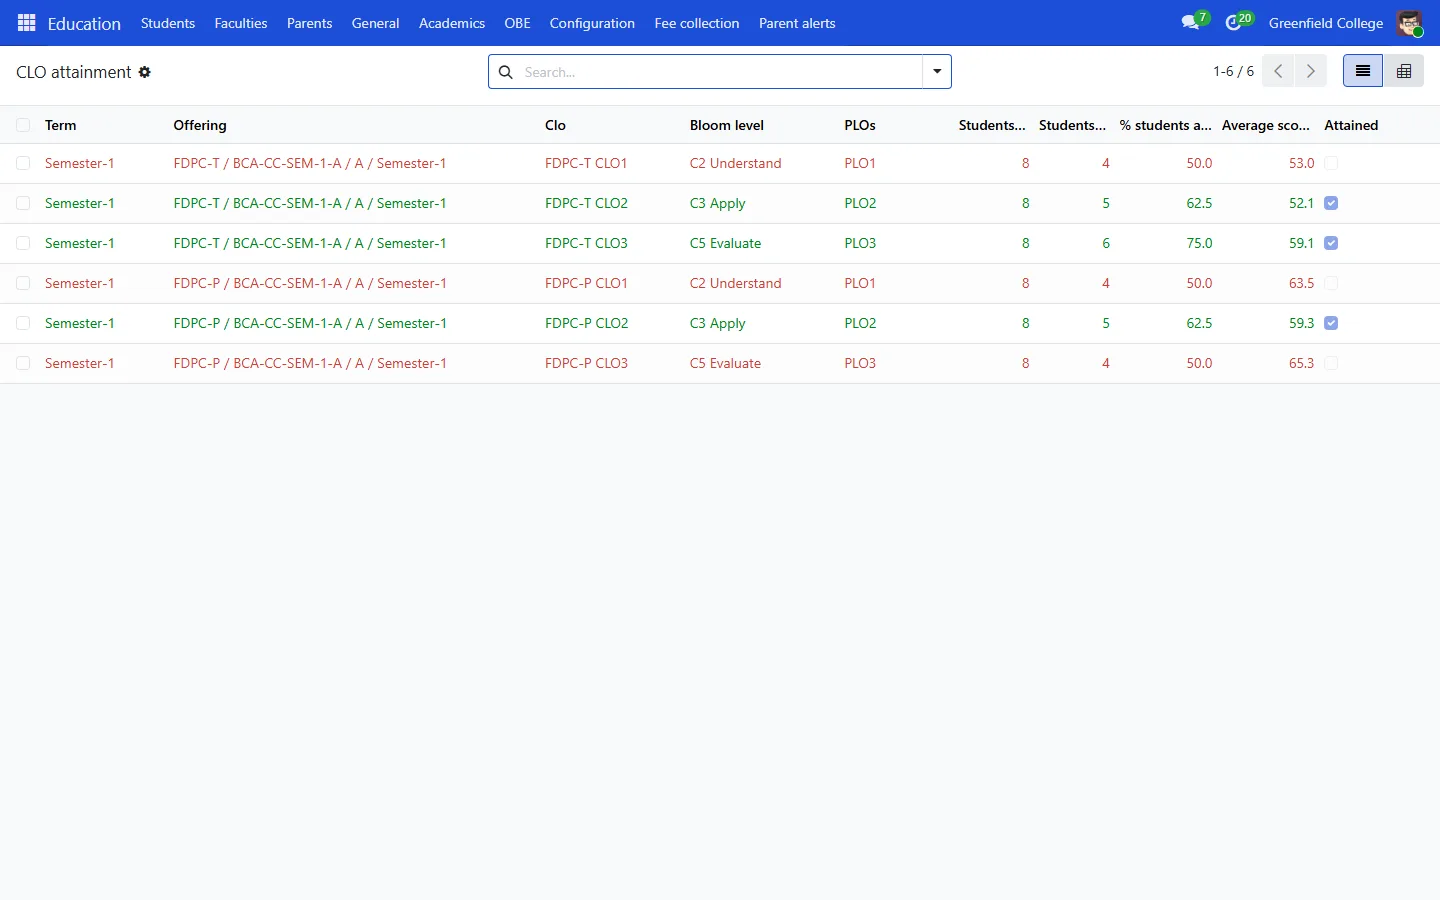
Task: Sort by the Bloom level column
Action: point(727,125)
